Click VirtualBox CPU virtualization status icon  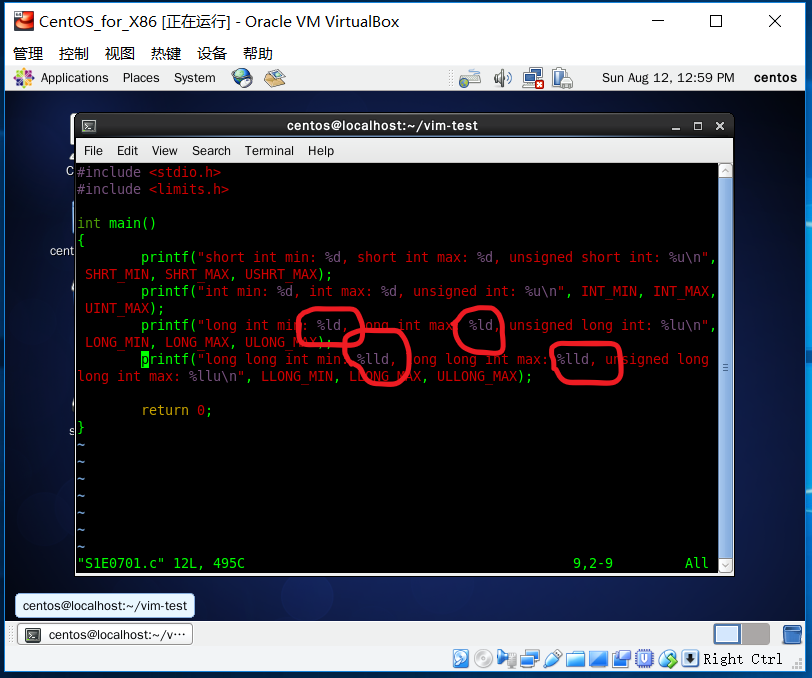[644, 659]
